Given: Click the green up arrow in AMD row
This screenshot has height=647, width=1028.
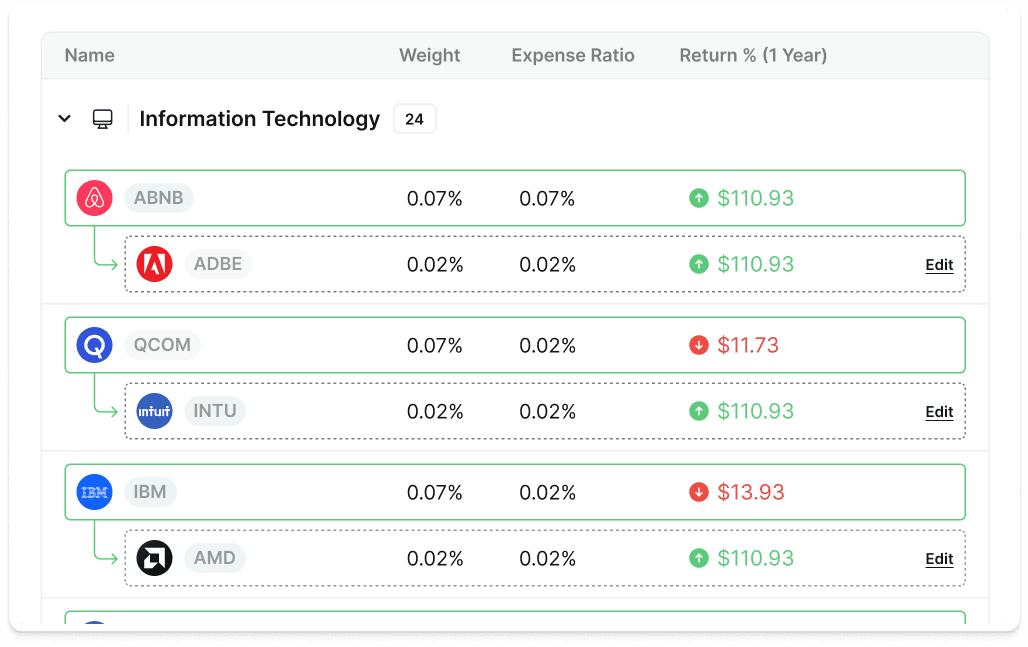Looking at the screenshot, I should (699, 558).
